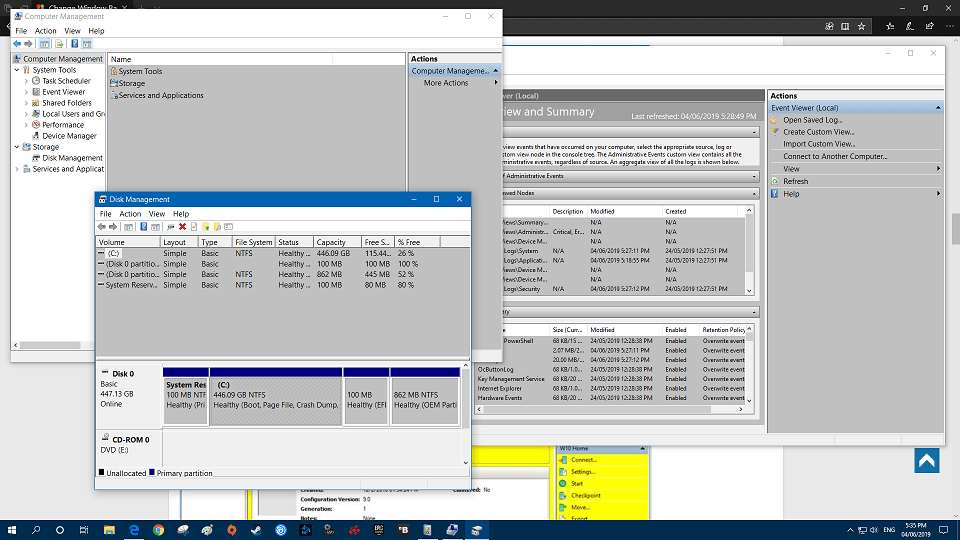Viewport: 960px width, 540px height.
Task: Click Export List icon in Computer Management toolbar
Action: point(59,44)
